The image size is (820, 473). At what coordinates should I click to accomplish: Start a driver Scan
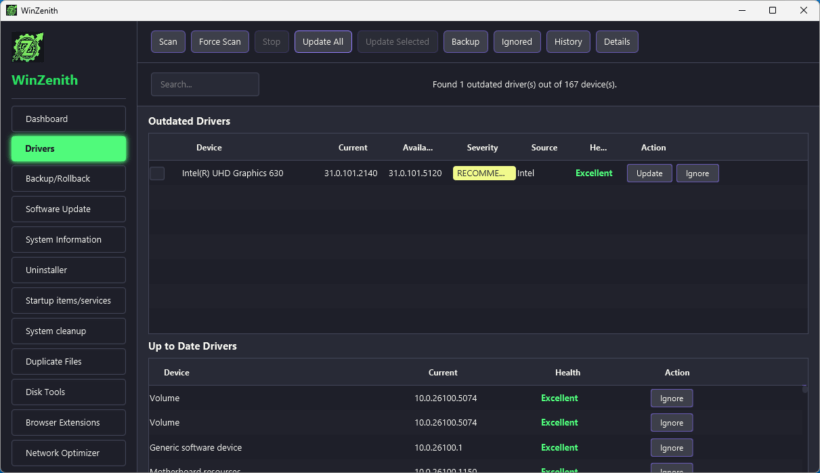[x=168, y=42]
